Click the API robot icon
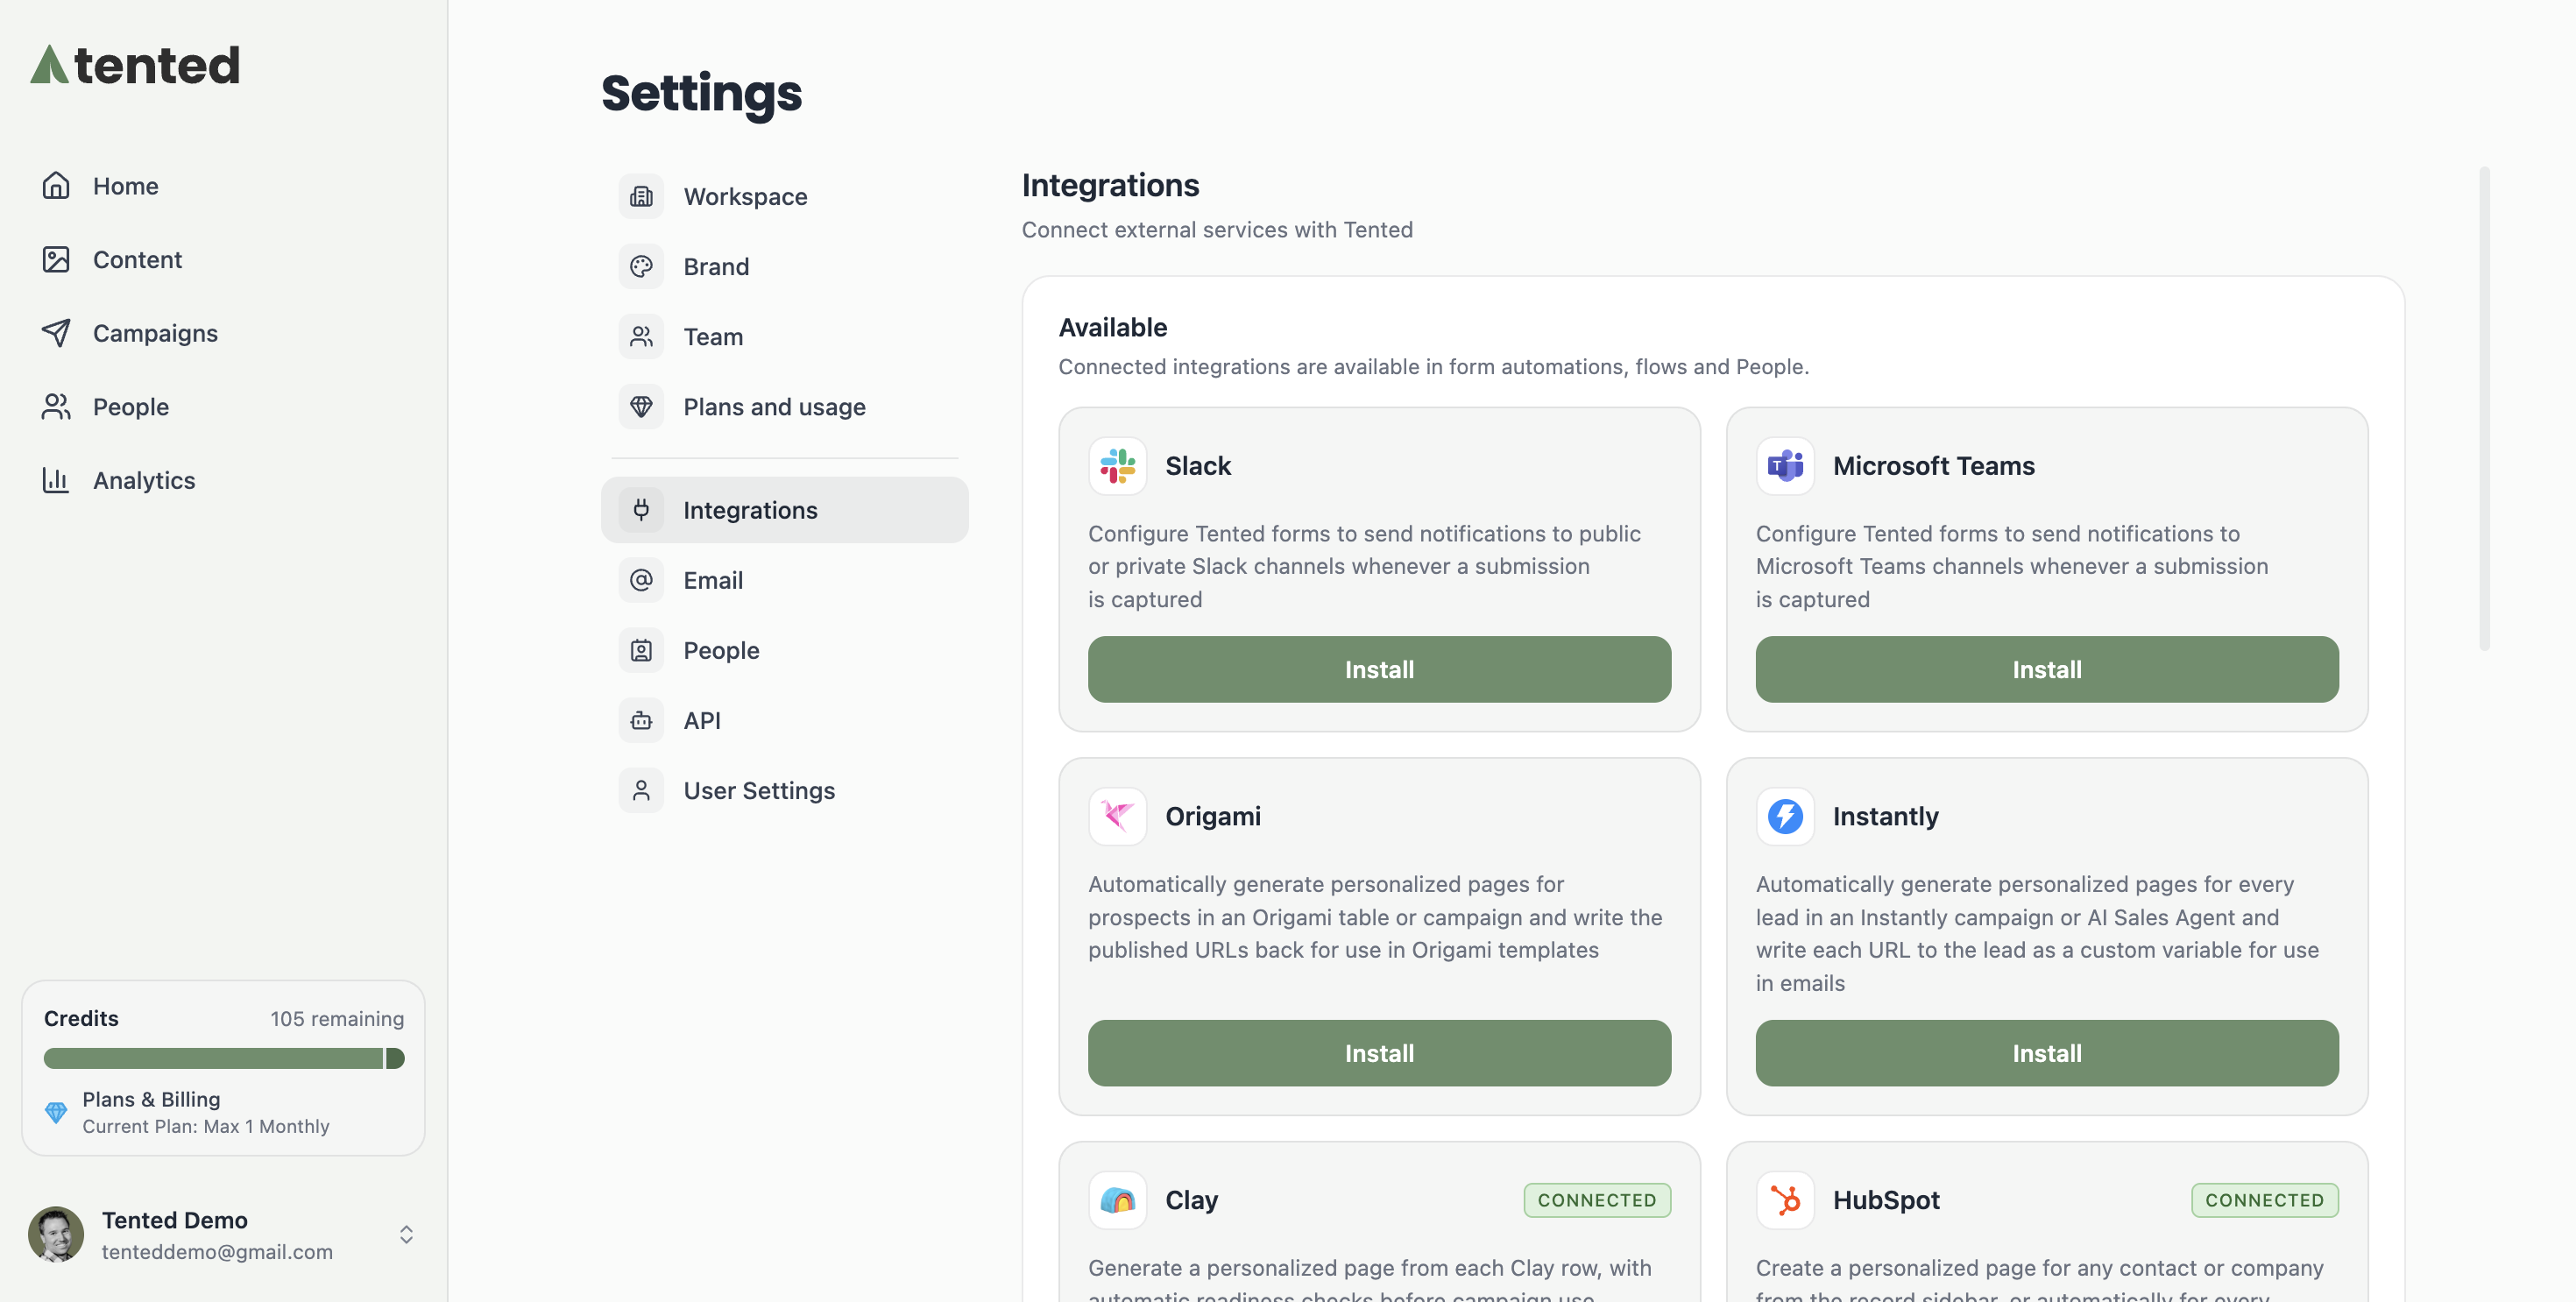Viewport: 2576px width, 1302px height. pyautogui.click(x=641, y=720)
